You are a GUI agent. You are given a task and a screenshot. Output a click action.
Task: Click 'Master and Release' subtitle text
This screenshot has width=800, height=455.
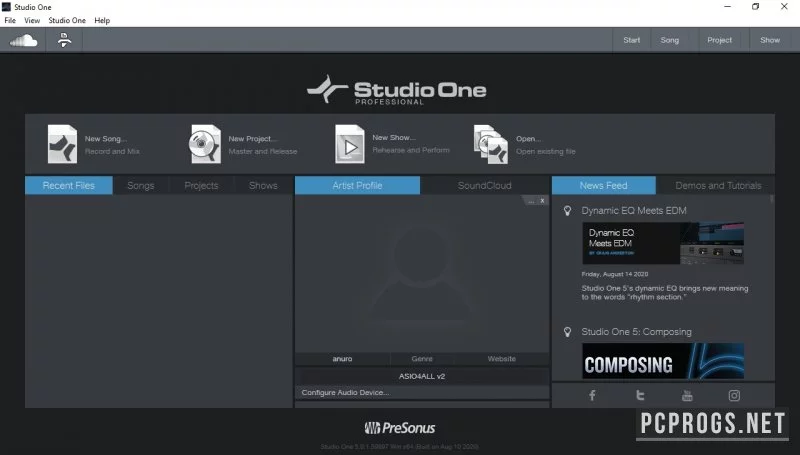pyautogui.click(x=263, y=151)
